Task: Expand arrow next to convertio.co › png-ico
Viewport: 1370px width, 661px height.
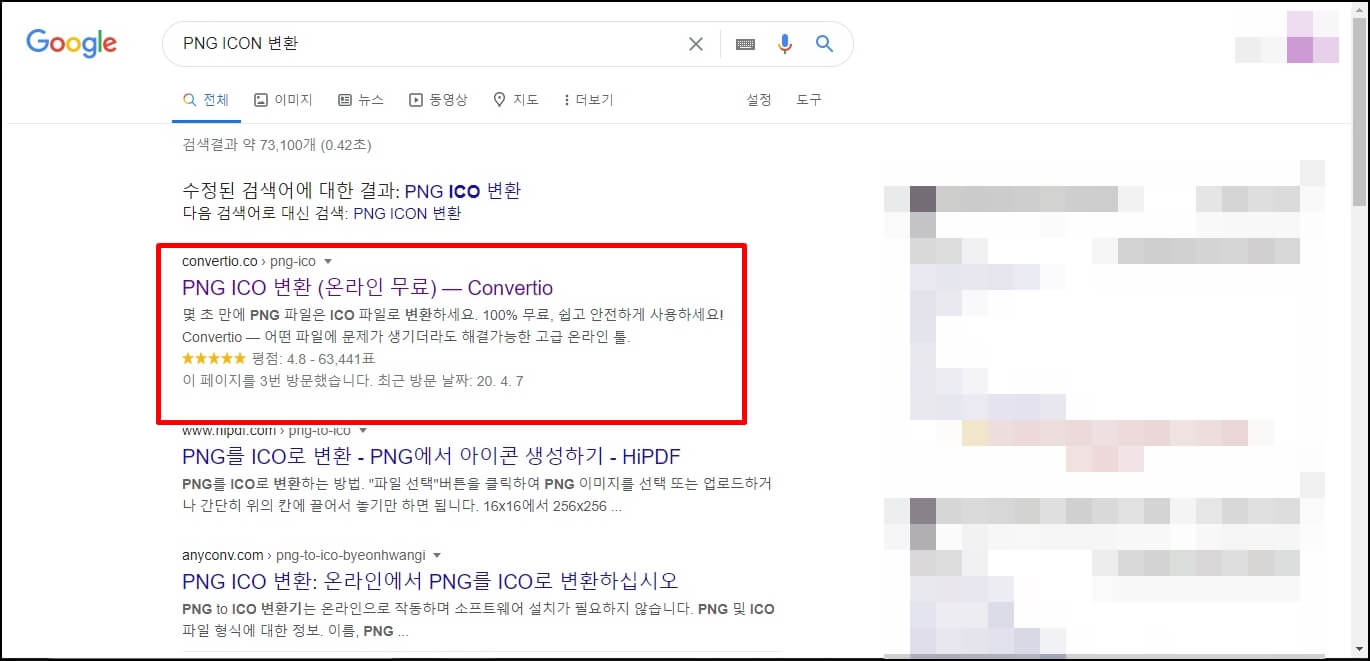Action: pyautogui.click(x=328, y=261)
